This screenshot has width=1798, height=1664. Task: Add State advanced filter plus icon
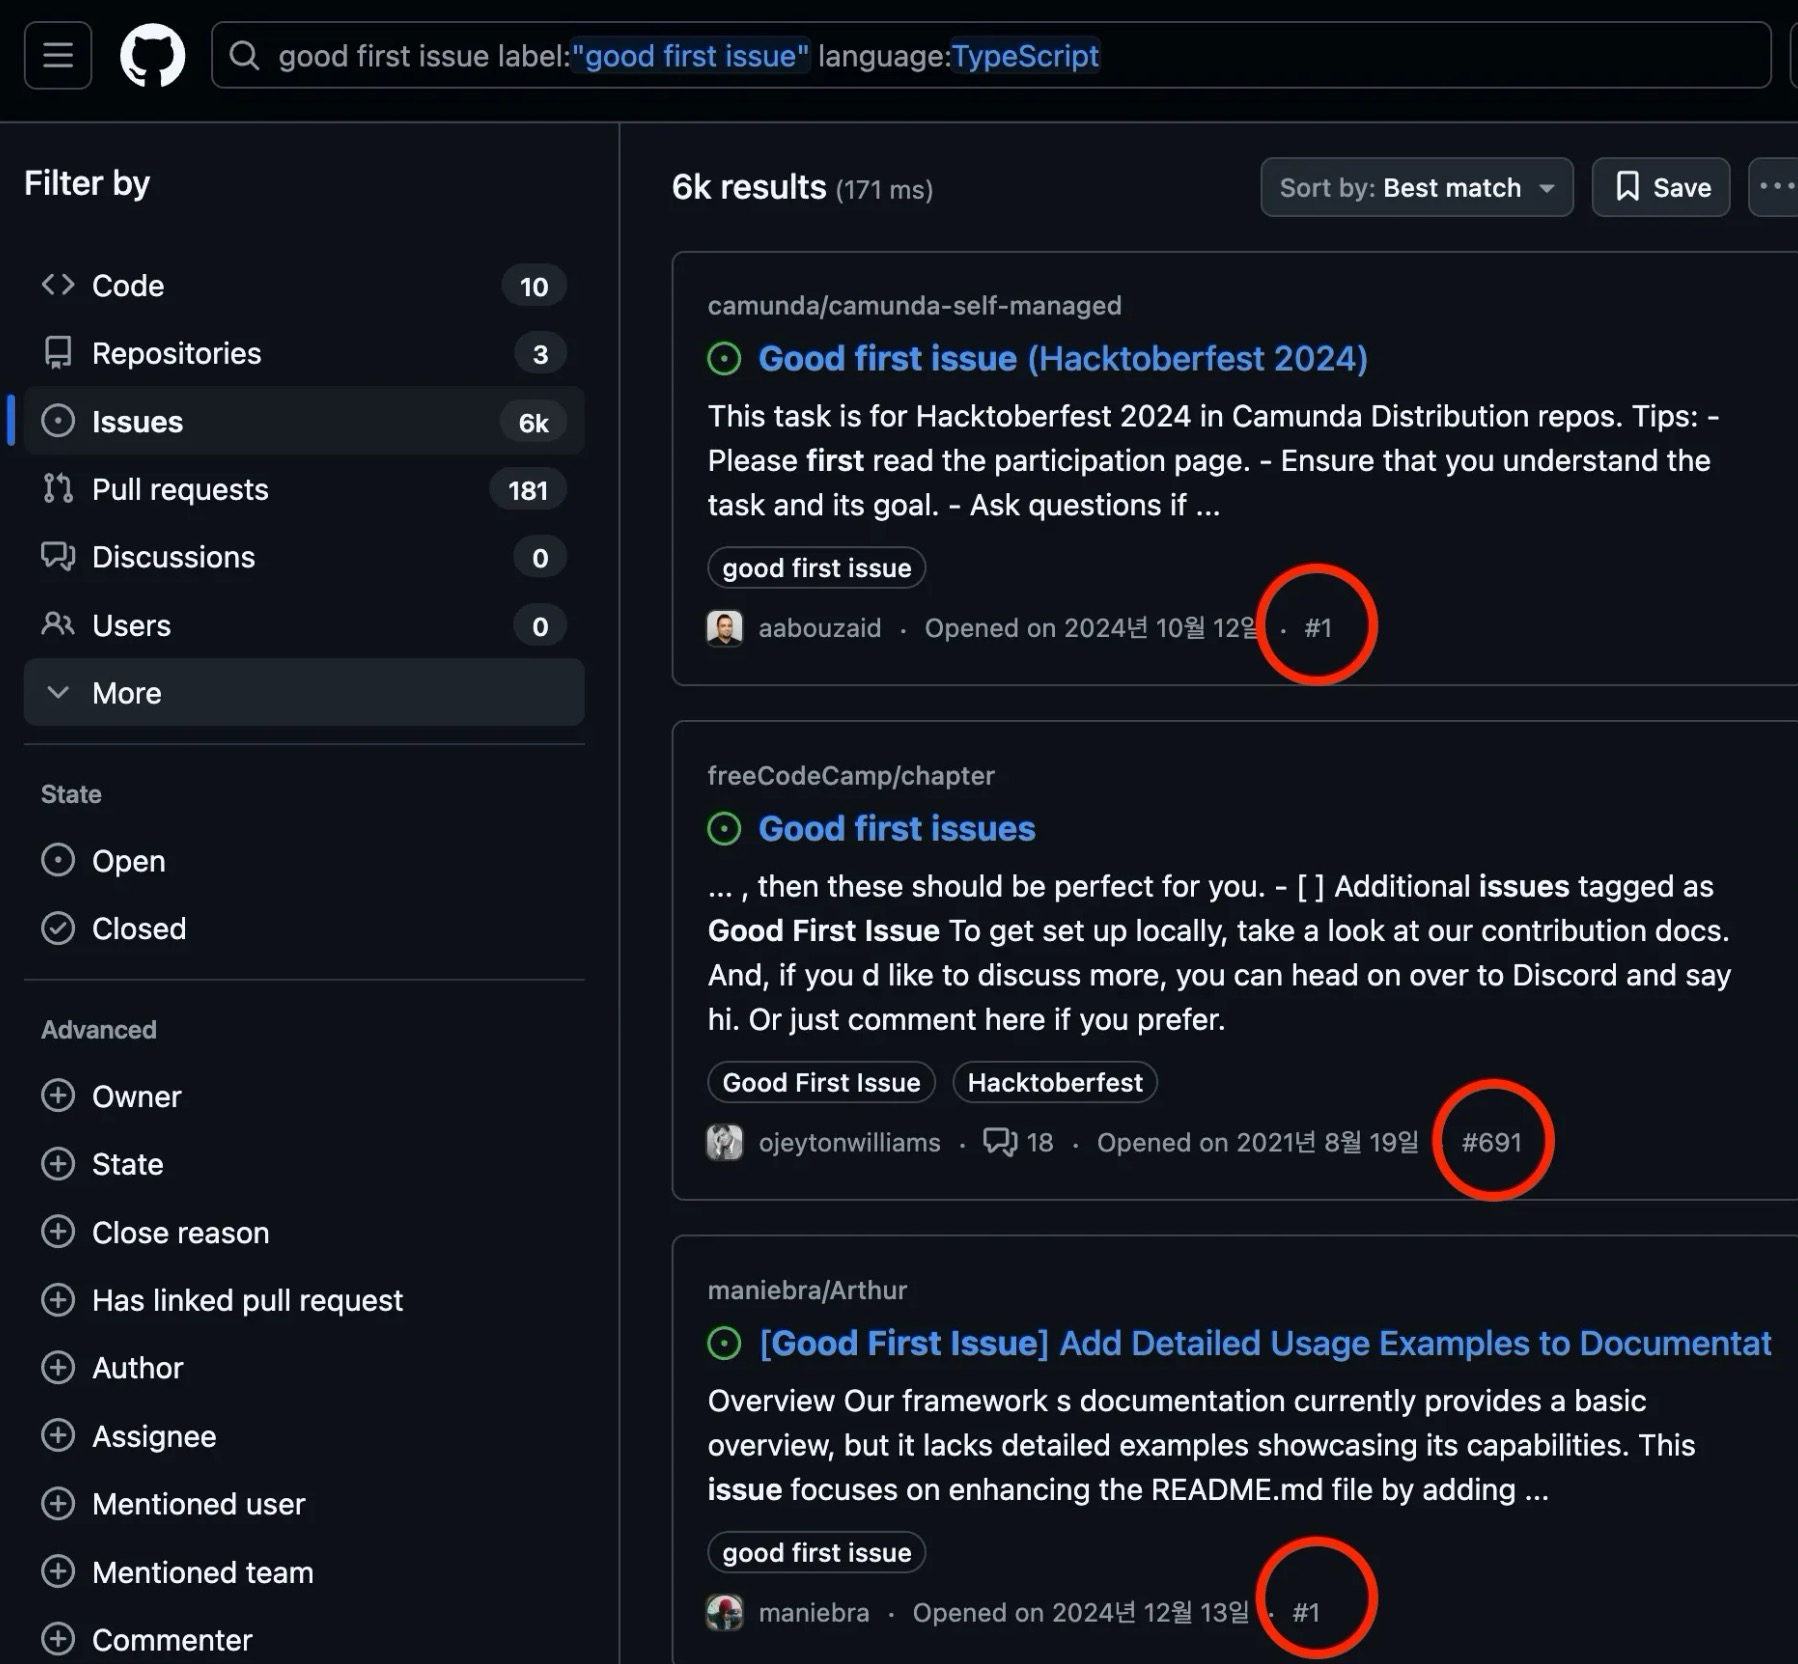point(58,1164)
